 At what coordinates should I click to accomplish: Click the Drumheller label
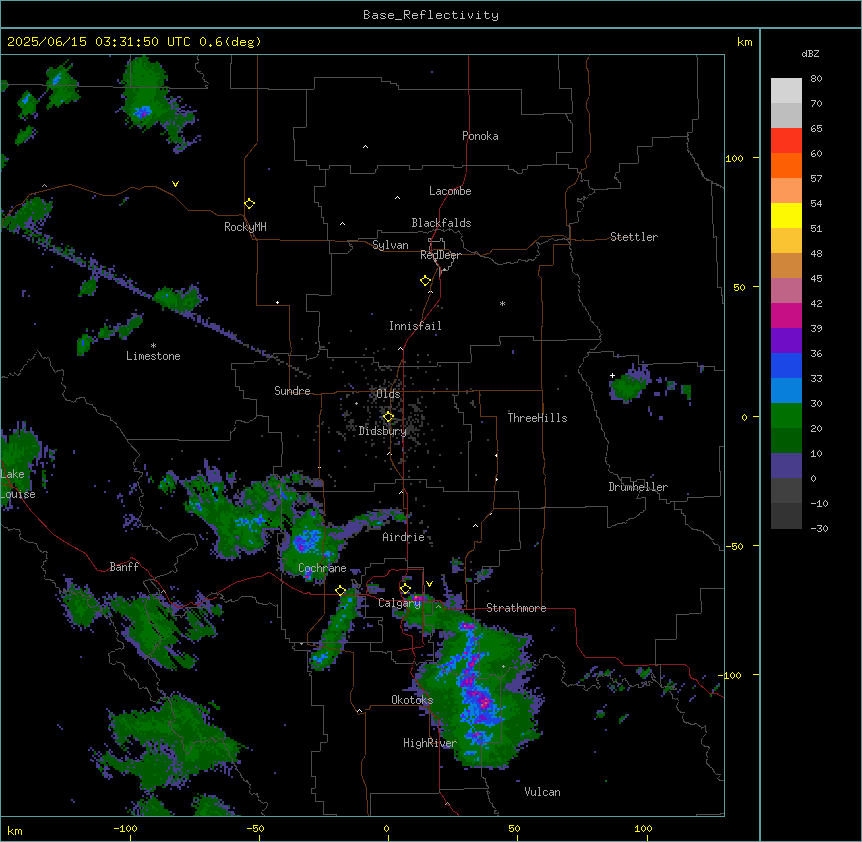[638, 487]
